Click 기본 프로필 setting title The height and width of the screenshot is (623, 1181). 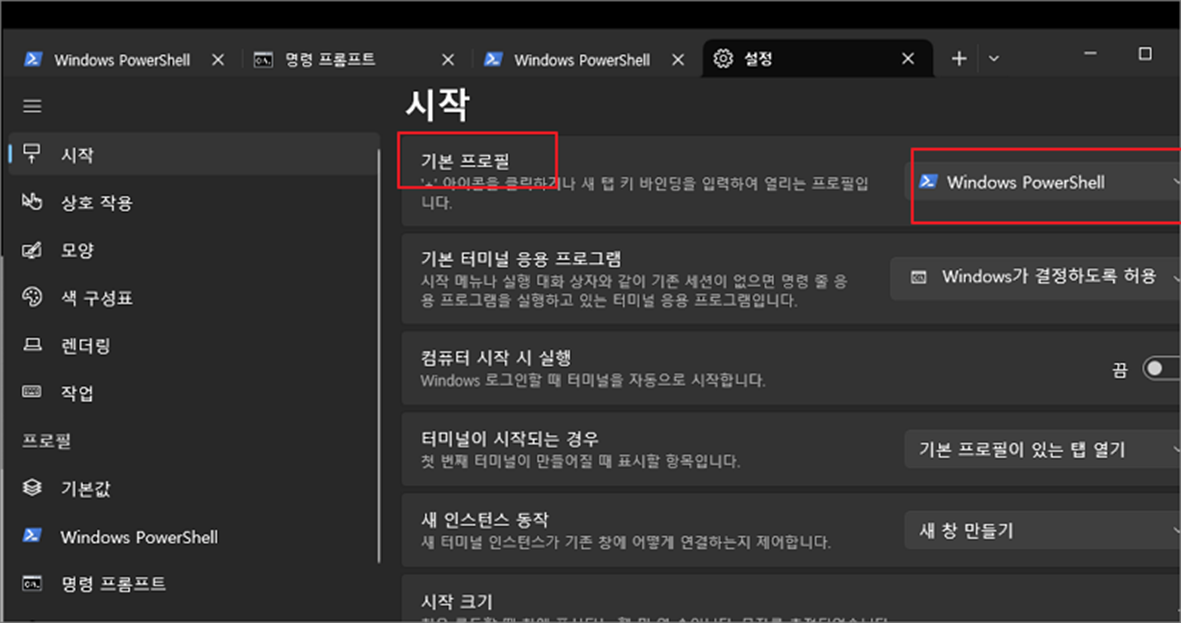tap(465, 160)
